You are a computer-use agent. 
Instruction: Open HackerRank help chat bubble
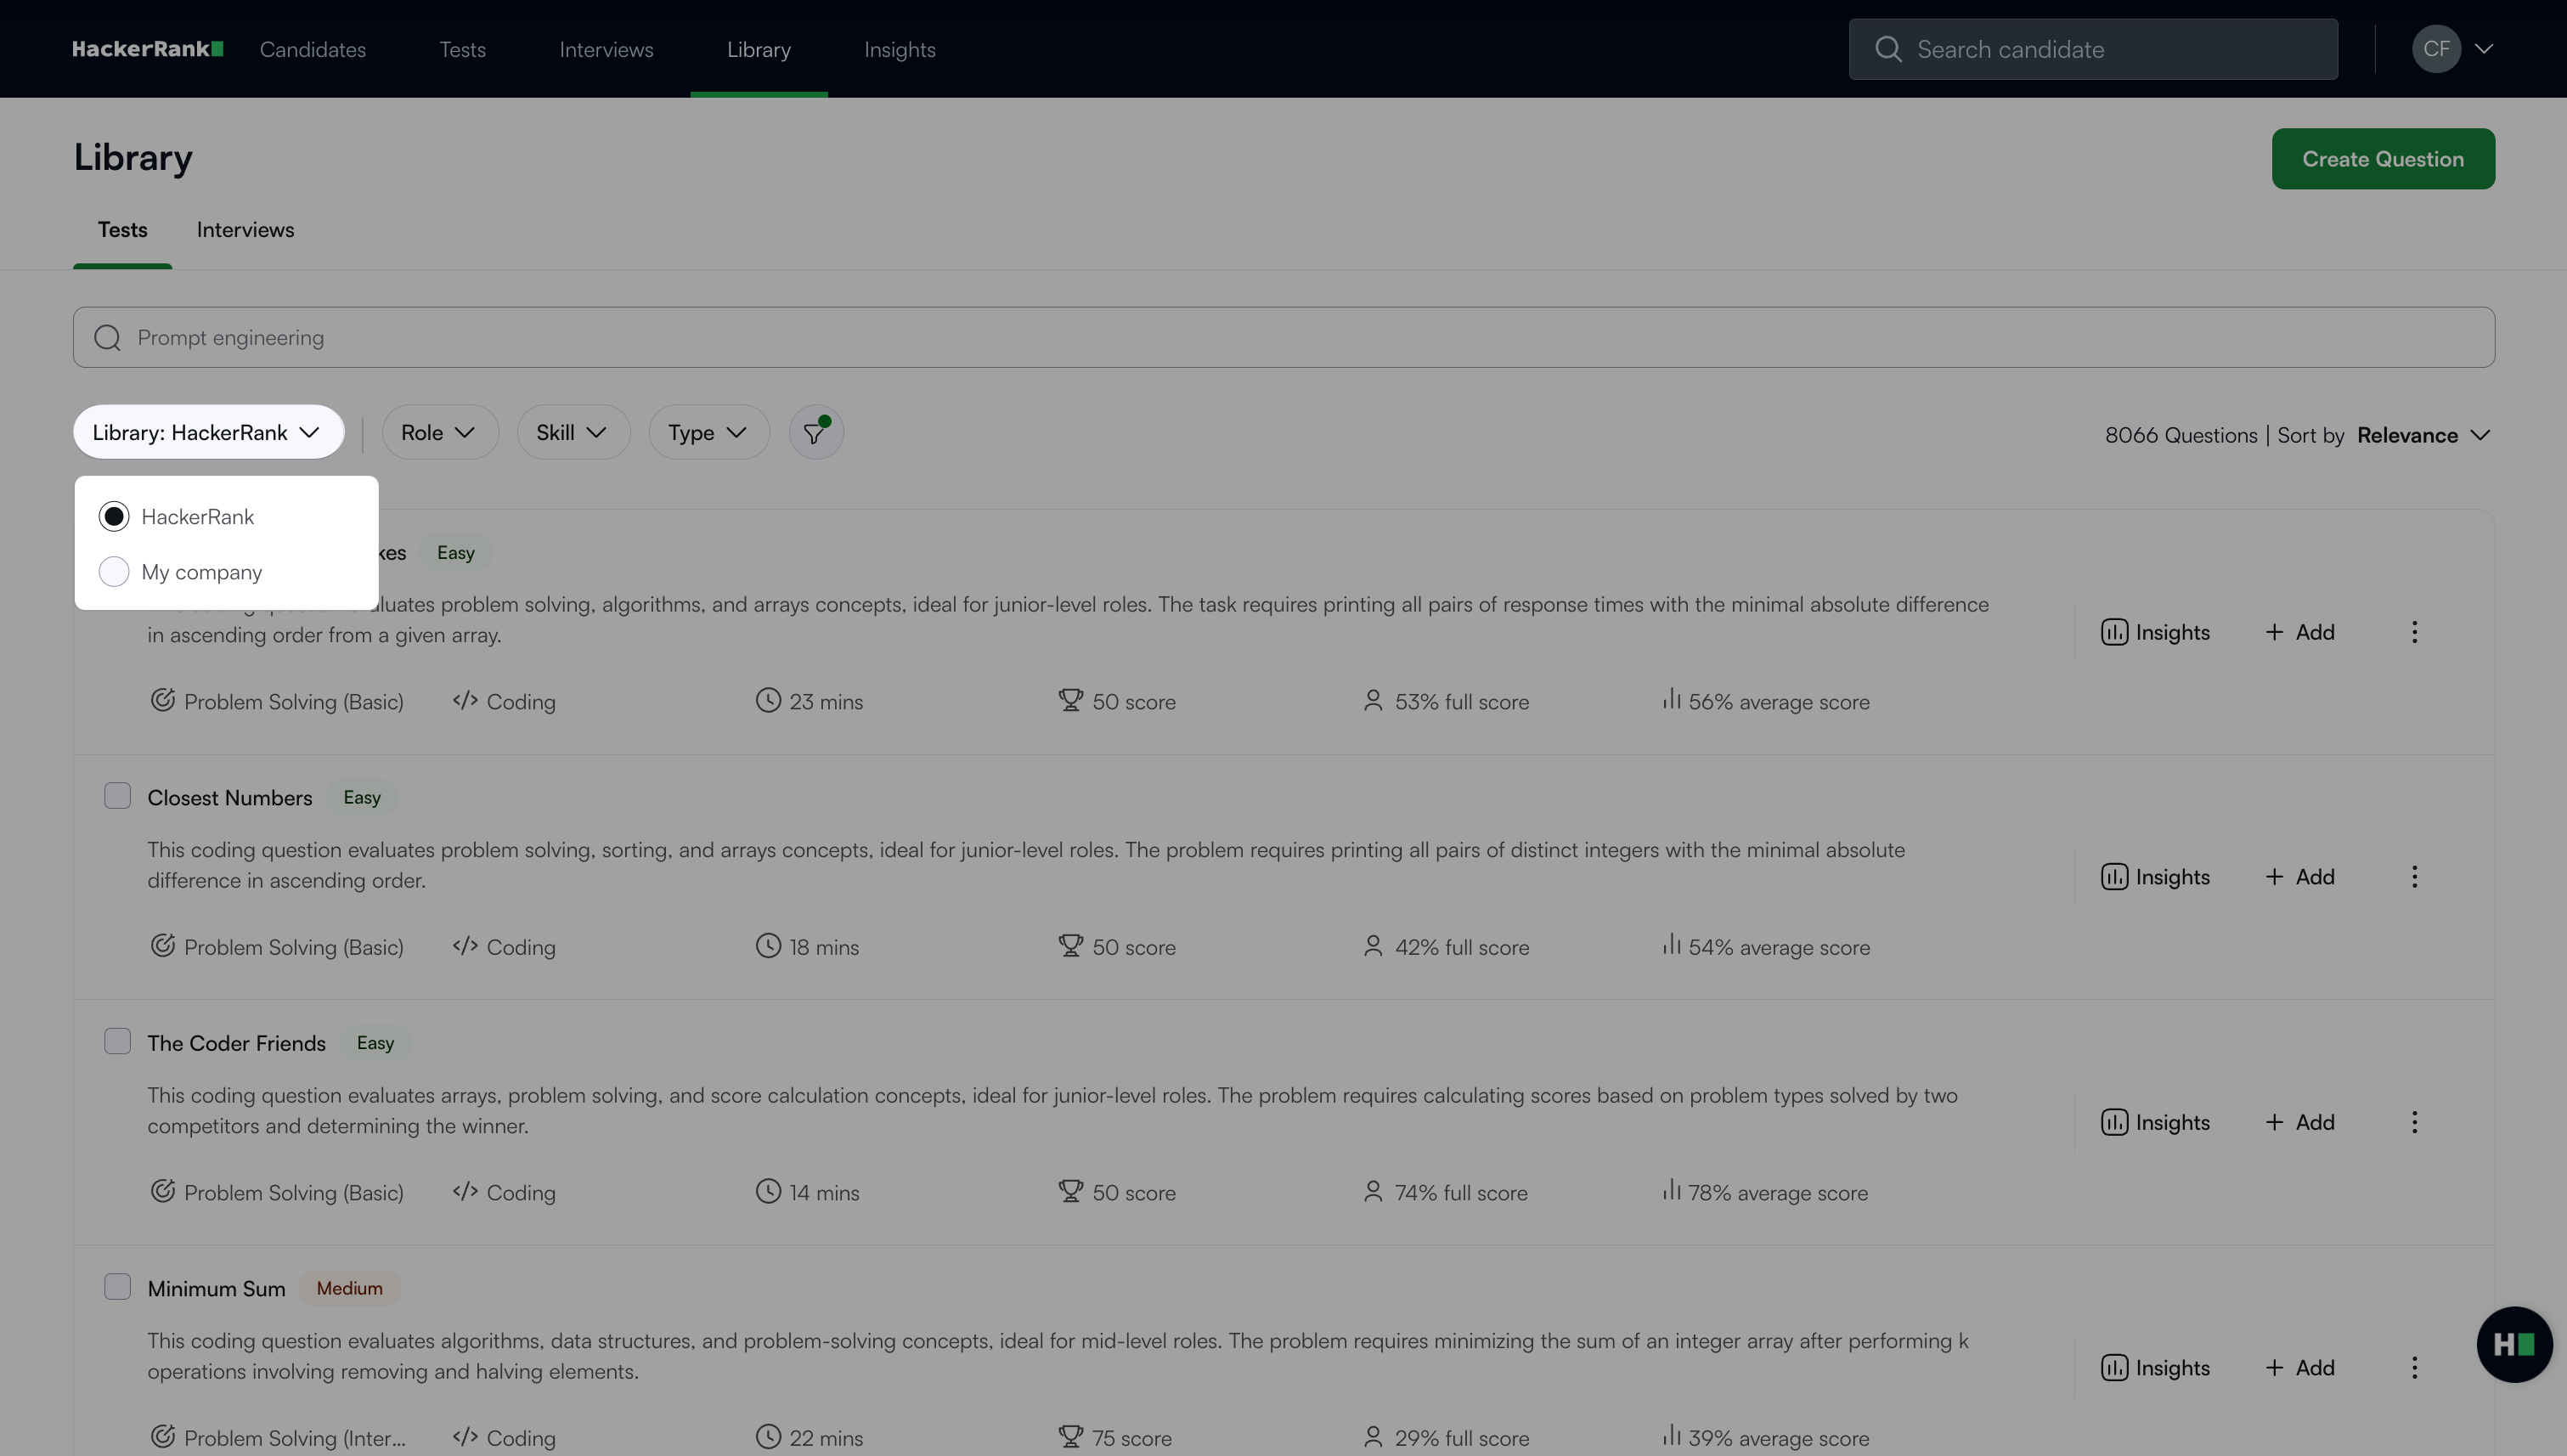tap(2513, 1344)
